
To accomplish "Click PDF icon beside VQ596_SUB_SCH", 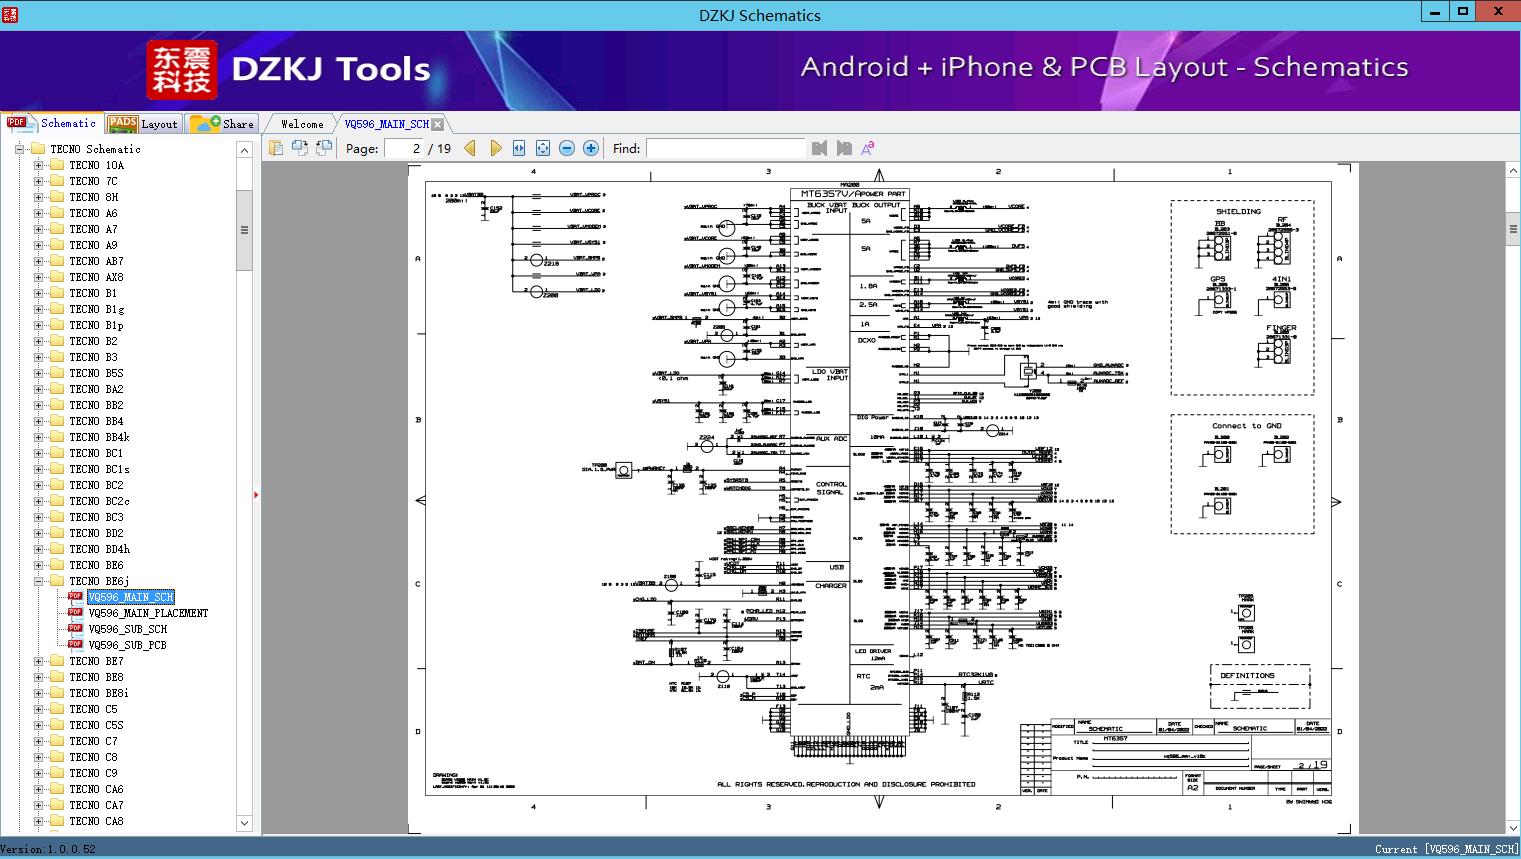I will [x=75, y=628].
